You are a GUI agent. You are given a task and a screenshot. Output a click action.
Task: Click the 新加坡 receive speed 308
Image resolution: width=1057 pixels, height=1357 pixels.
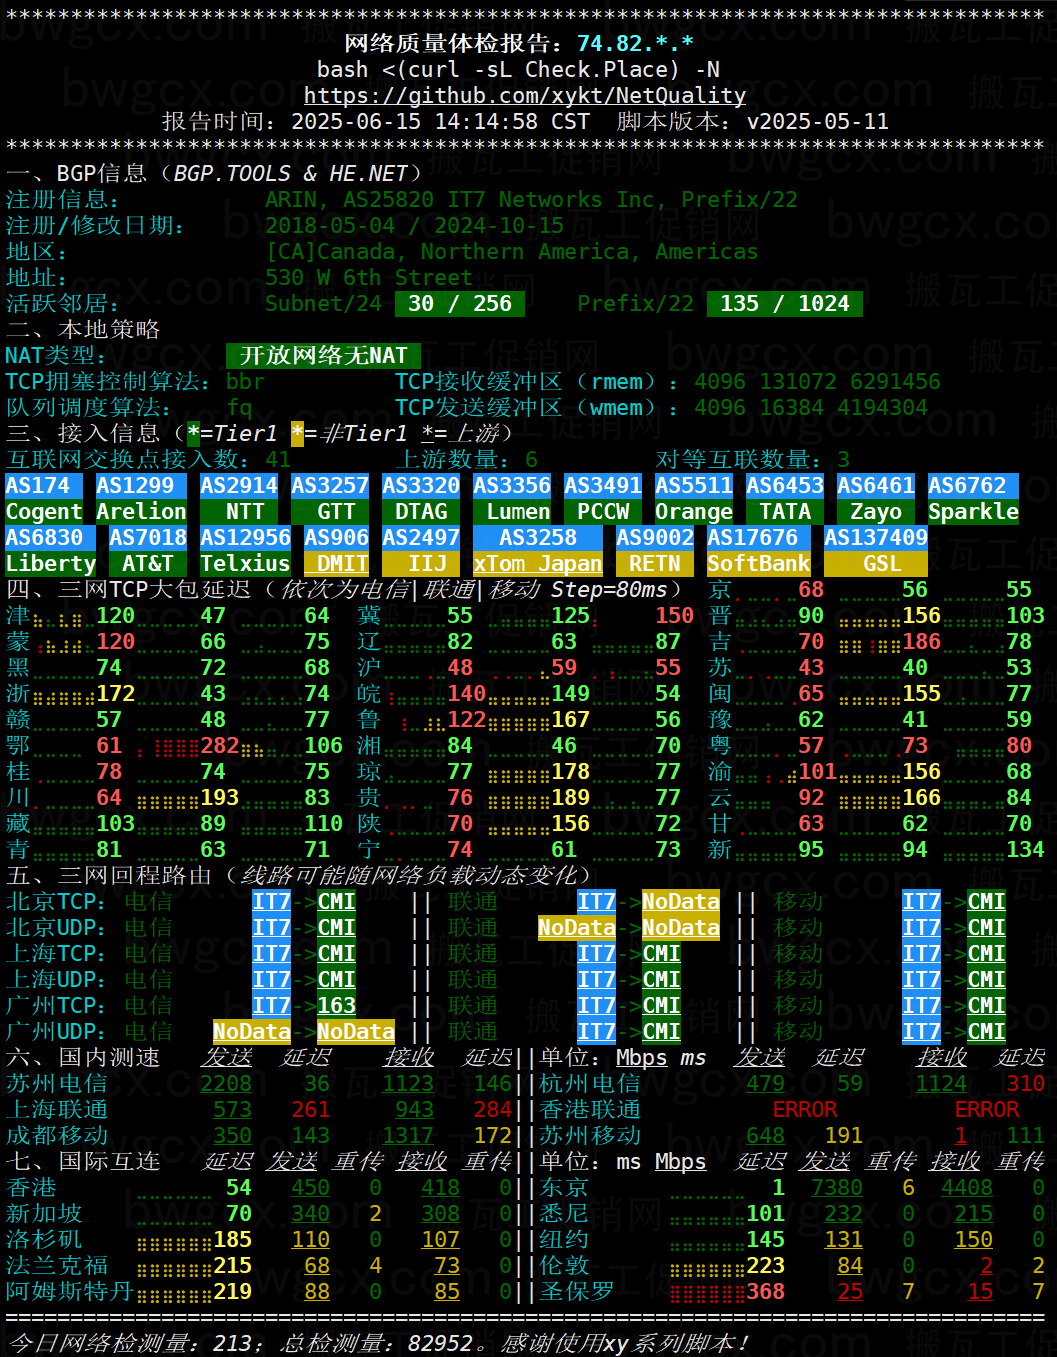[x=440, y=1213]
